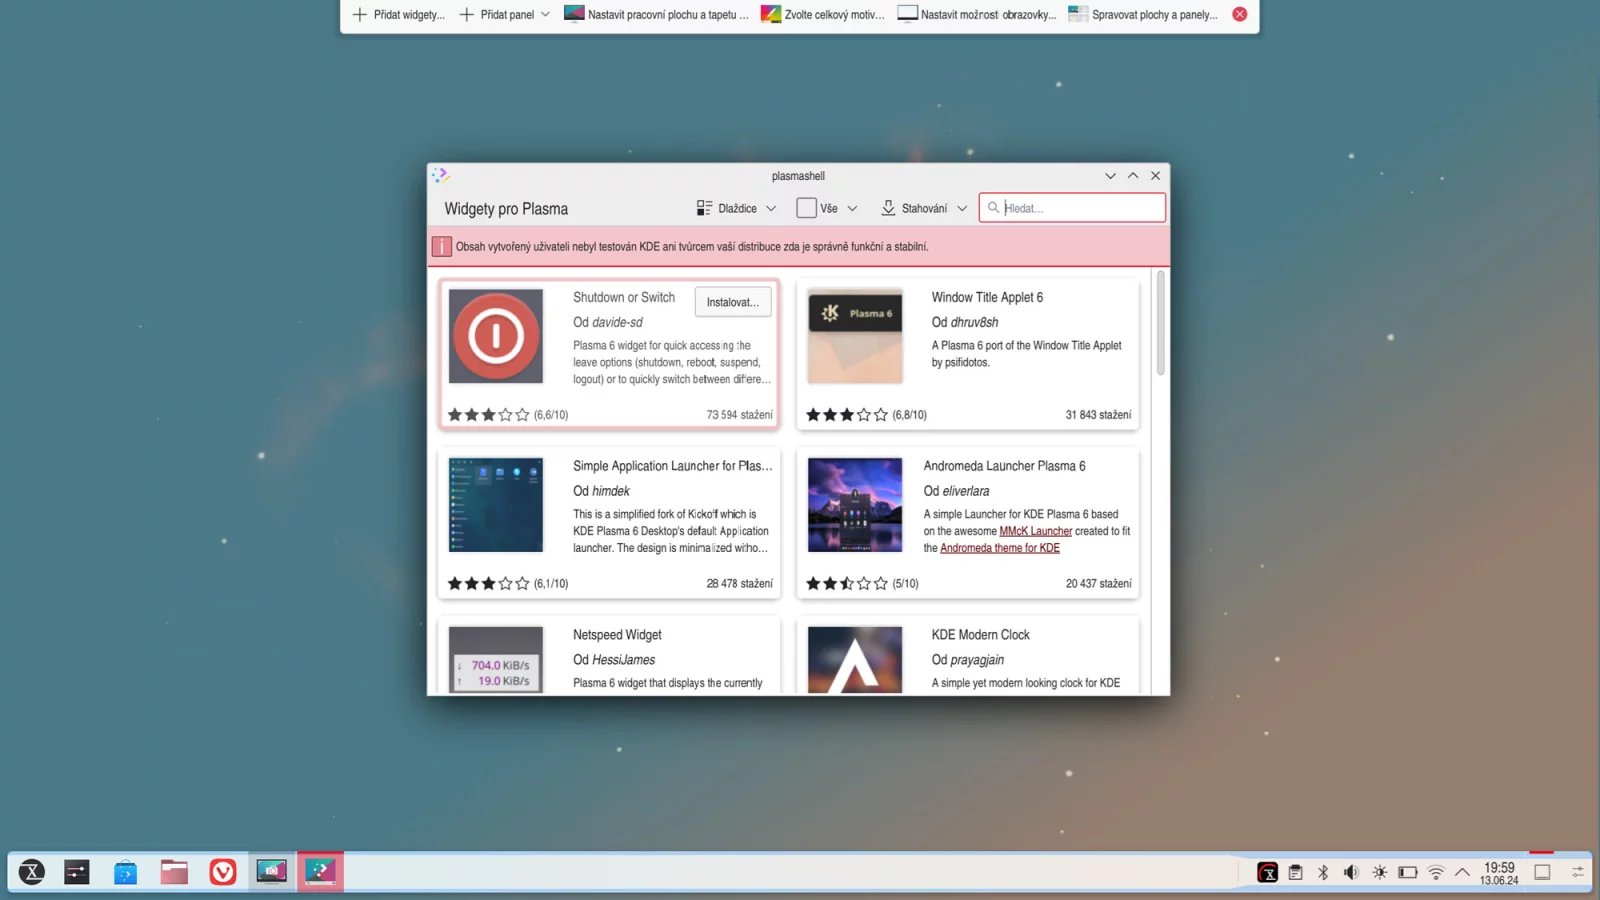The image size is (1600, 900).
Task: Show hidden system tray icons
Action: point(1462,872)
